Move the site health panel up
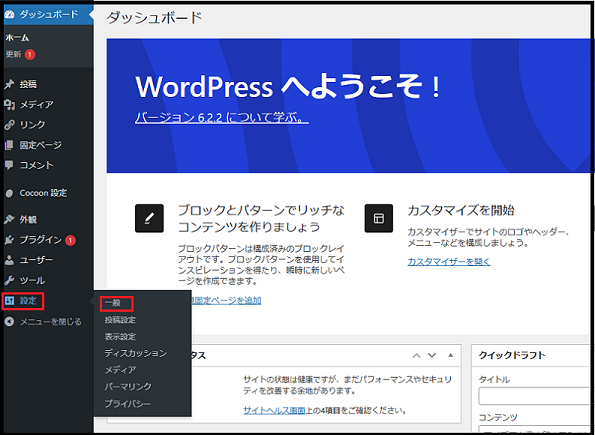The width and height of the screenshot is (595, 435). click(416, 356)
